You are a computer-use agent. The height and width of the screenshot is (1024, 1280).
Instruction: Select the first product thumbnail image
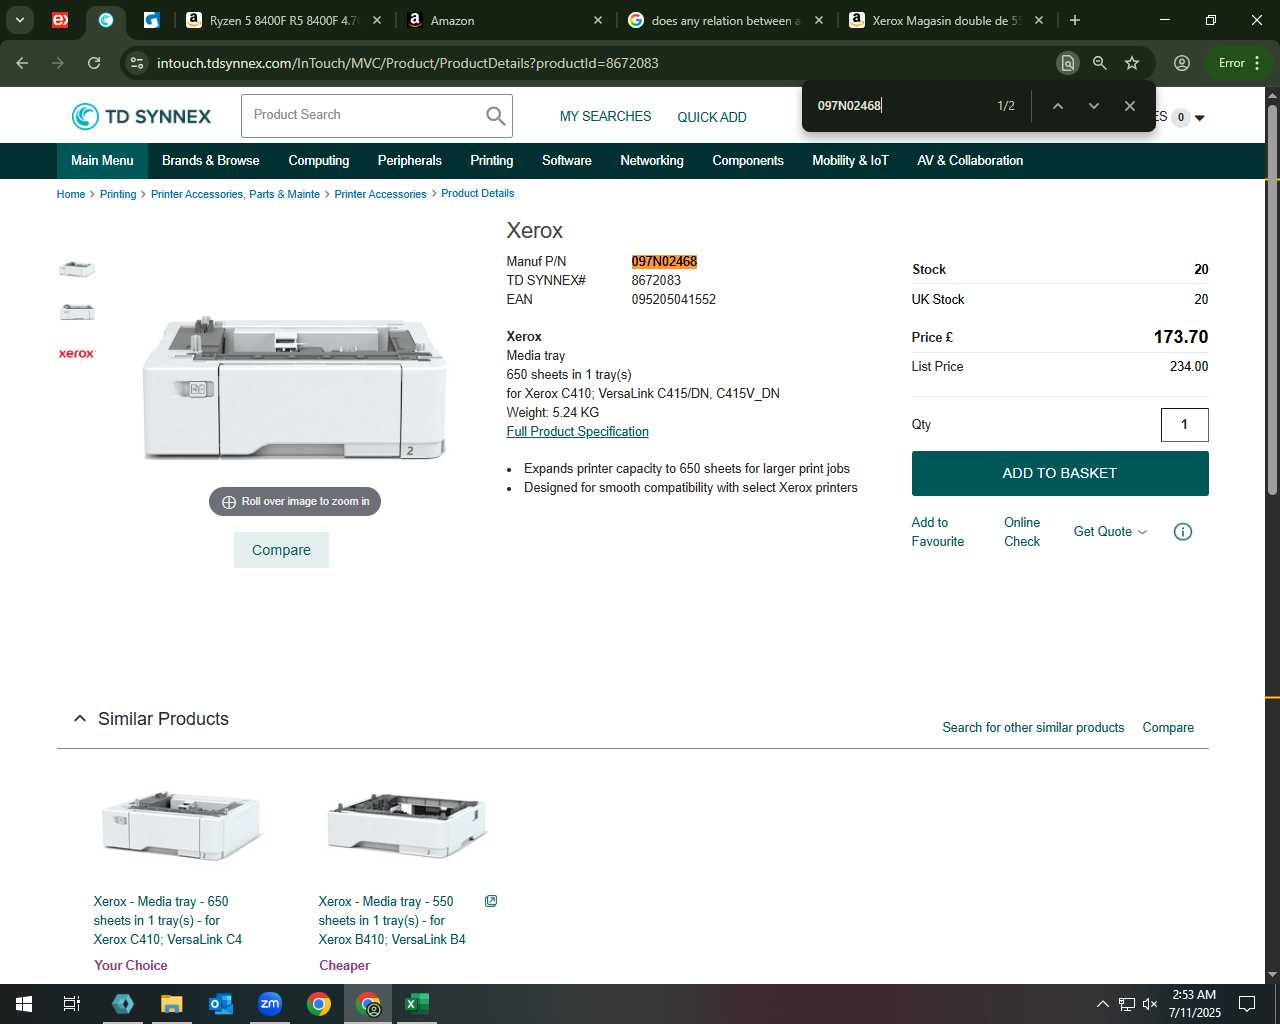point(77,269)
